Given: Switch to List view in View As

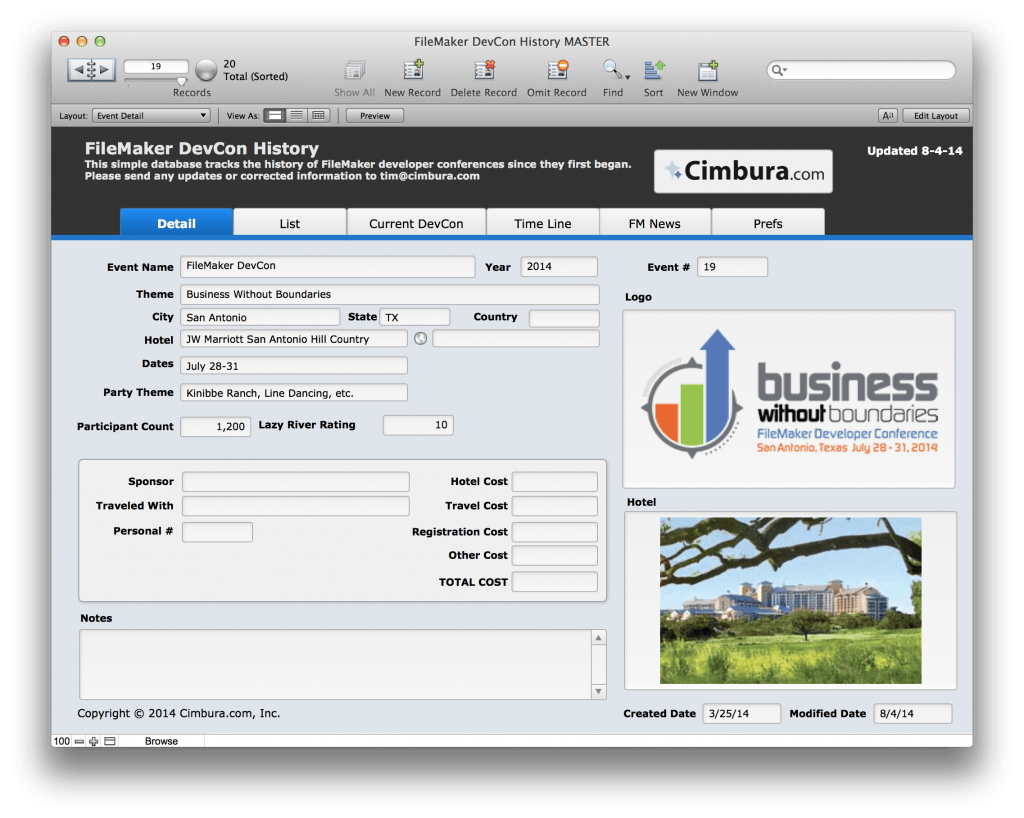Looking at the screenshot, I should 297,116.
